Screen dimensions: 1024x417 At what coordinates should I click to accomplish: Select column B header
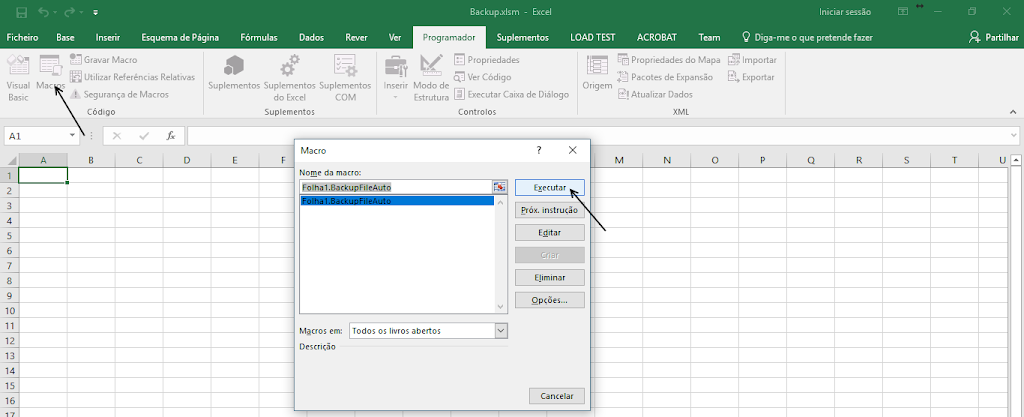click(x=91, y=160)
